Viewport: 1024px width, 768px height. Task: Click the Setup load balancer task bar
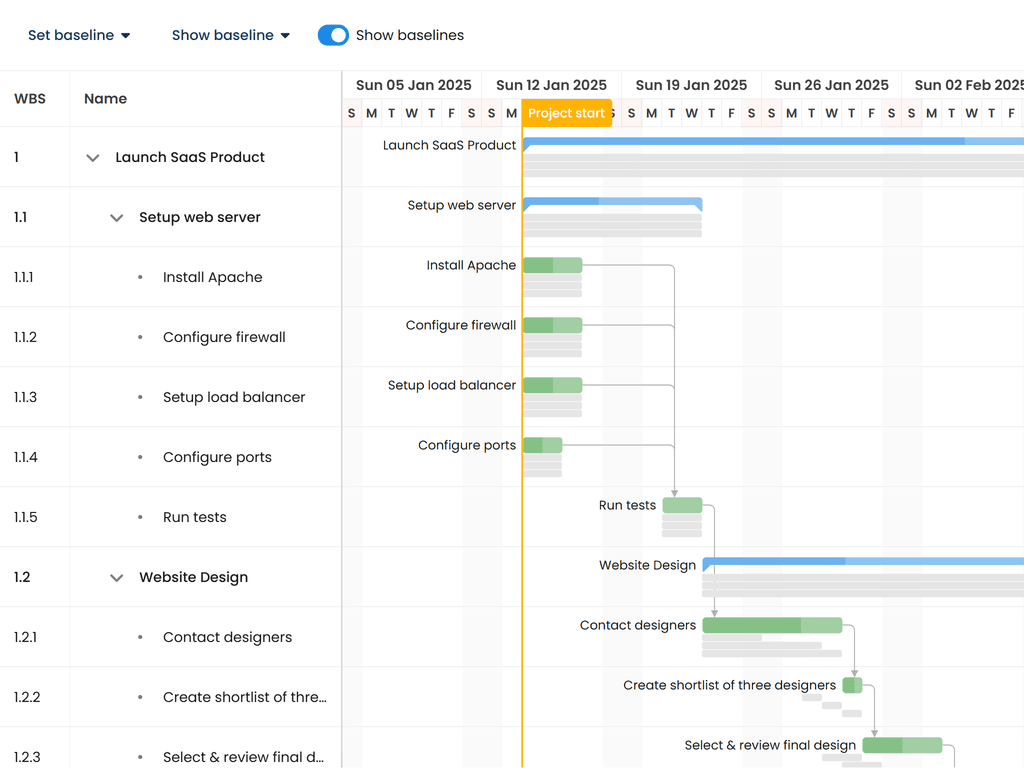(552, 385)
